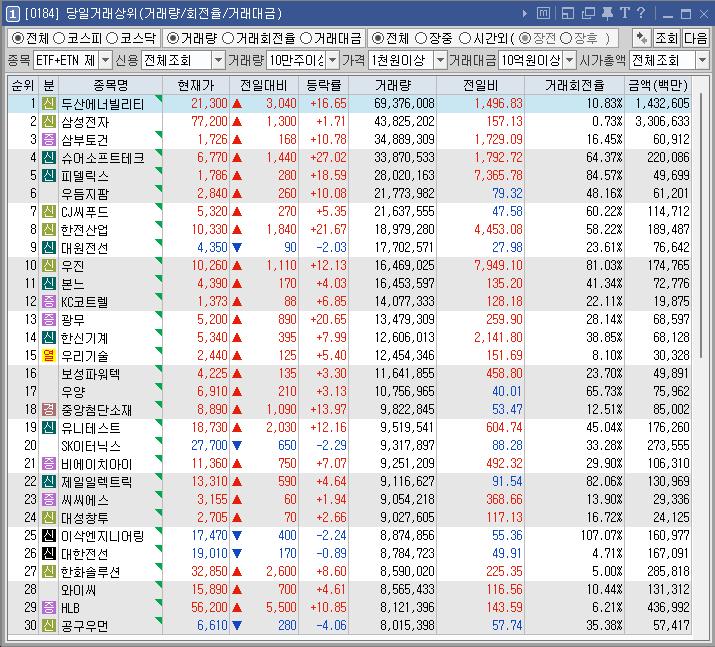
Task: Select the disabled 장후 radio button
Action: coord(565,38)
